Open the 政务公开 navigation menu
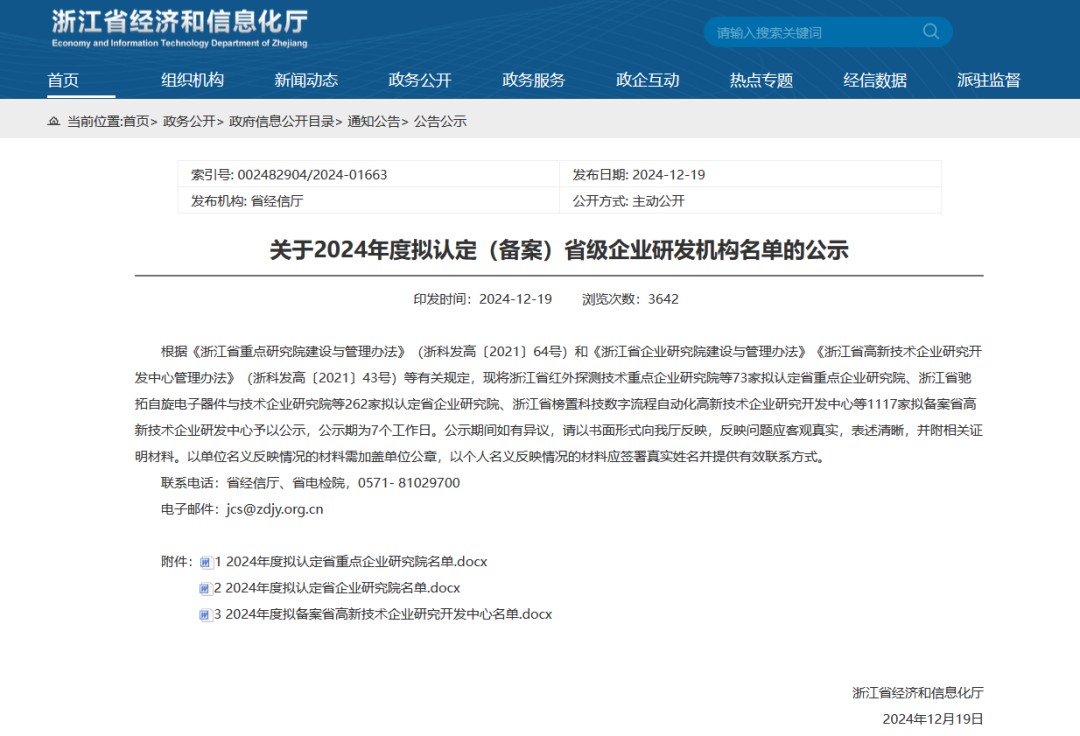1080x736 pixels. (x=418, y=81)
